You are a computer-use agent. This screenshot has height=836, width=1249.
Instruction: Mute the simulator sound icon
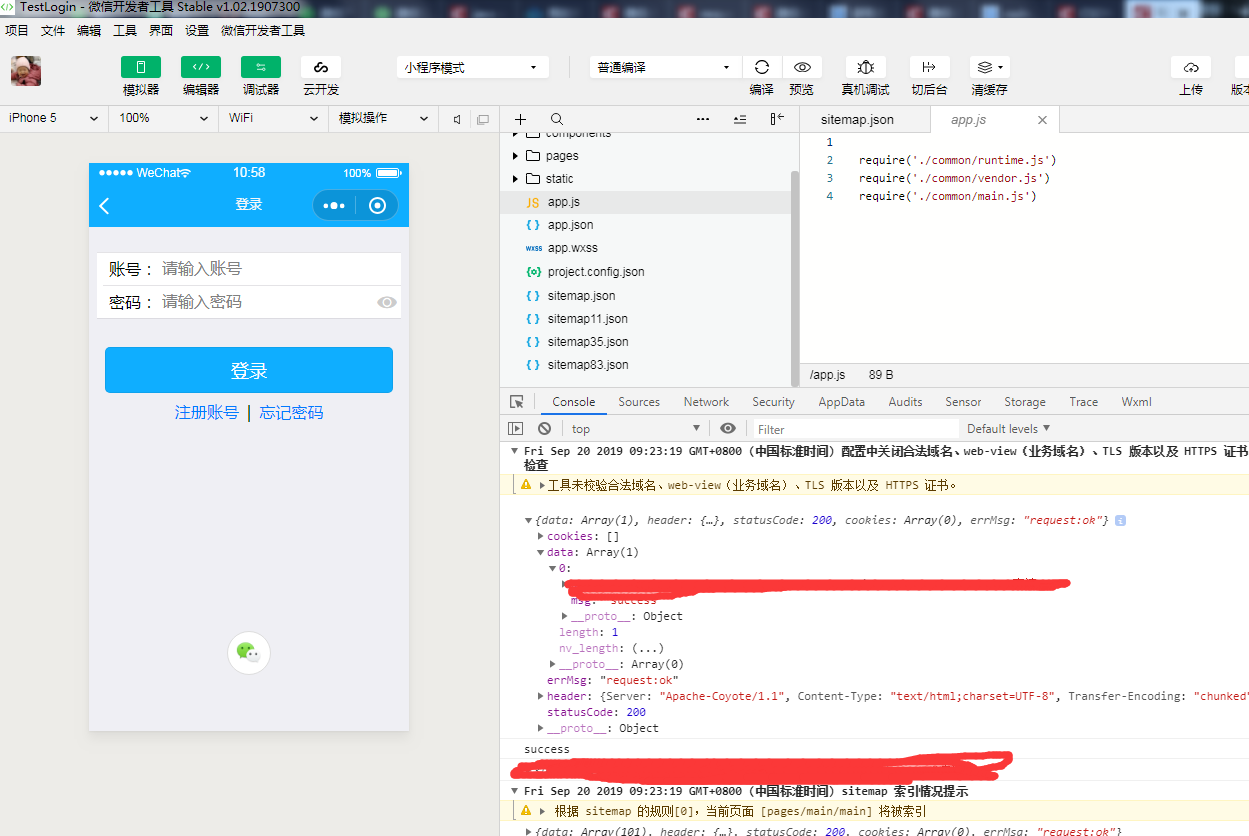pos(457,119)
